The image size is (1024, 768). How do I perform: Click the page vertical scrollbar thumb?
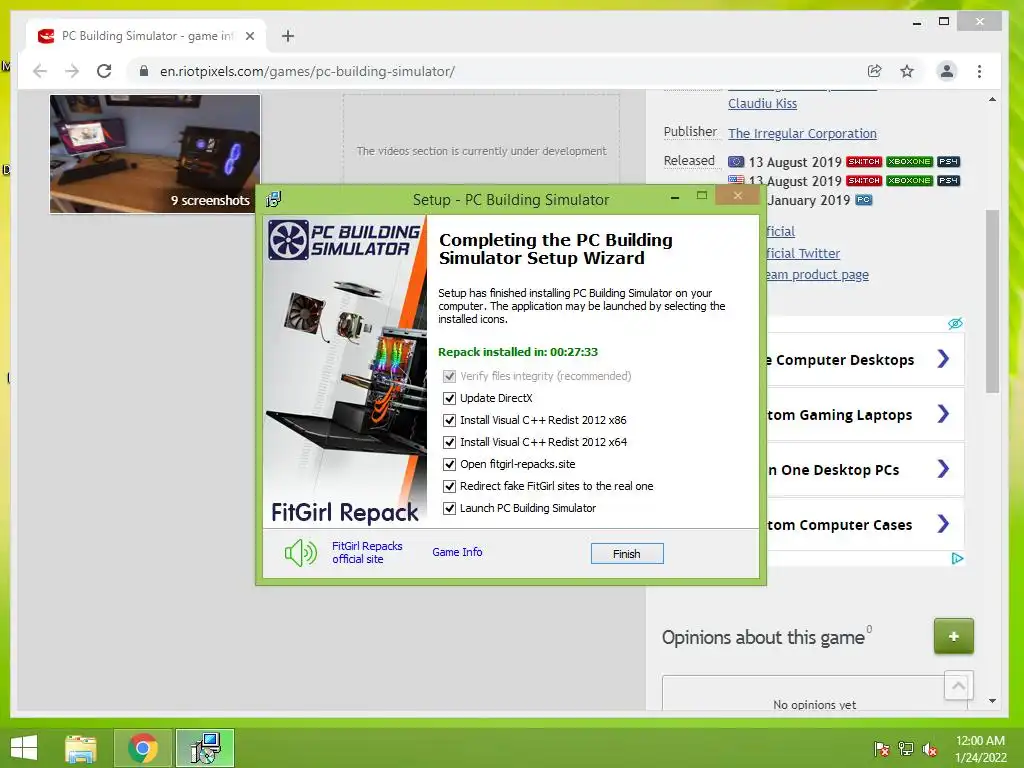coord(992,301)
